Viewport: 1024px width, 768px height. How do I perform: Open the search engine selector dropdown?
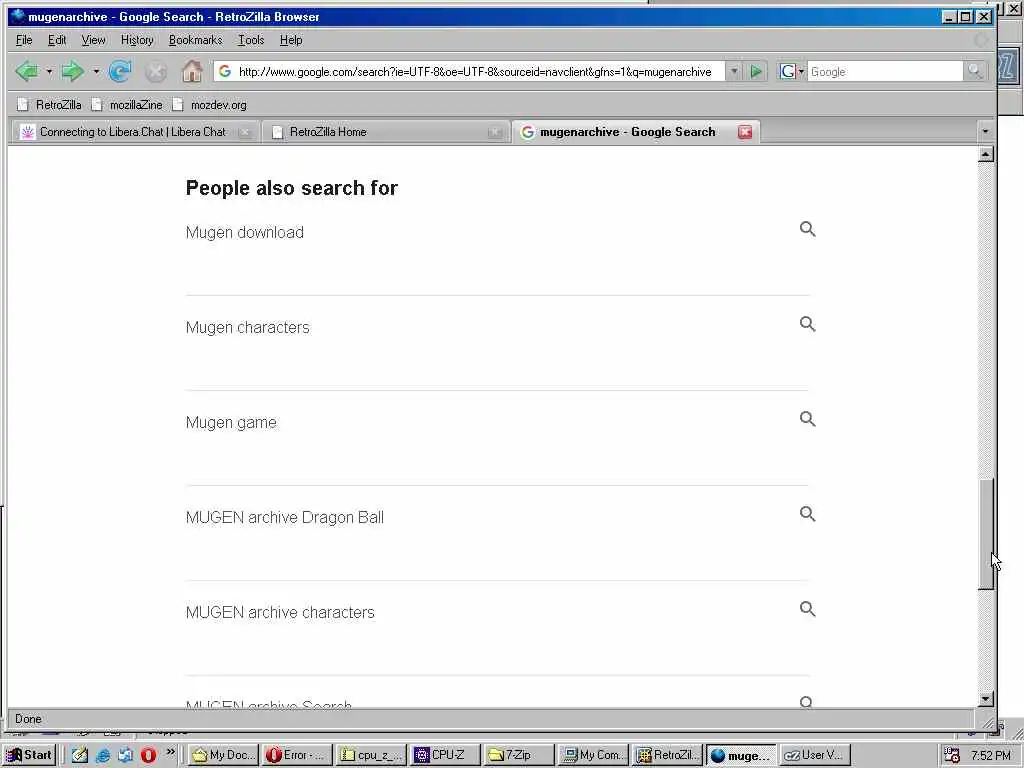point(792,72)
